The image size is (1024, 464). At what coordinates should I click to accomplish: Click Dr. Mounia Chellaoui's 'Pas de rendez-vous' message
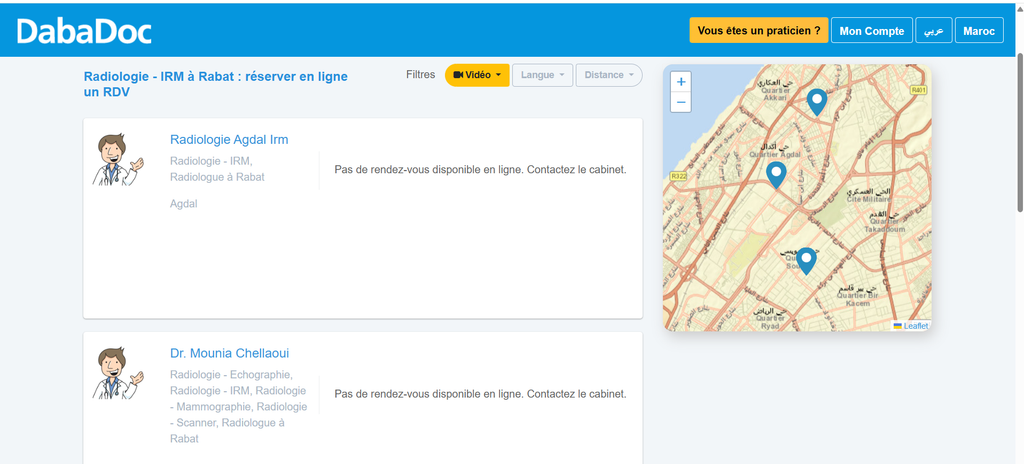click(x=480, y=394)
